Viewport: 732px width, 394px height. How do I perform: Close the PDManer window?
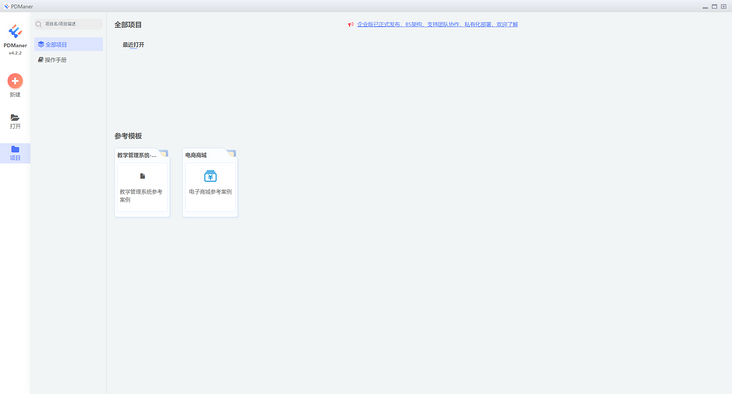(x=724, y=7)
